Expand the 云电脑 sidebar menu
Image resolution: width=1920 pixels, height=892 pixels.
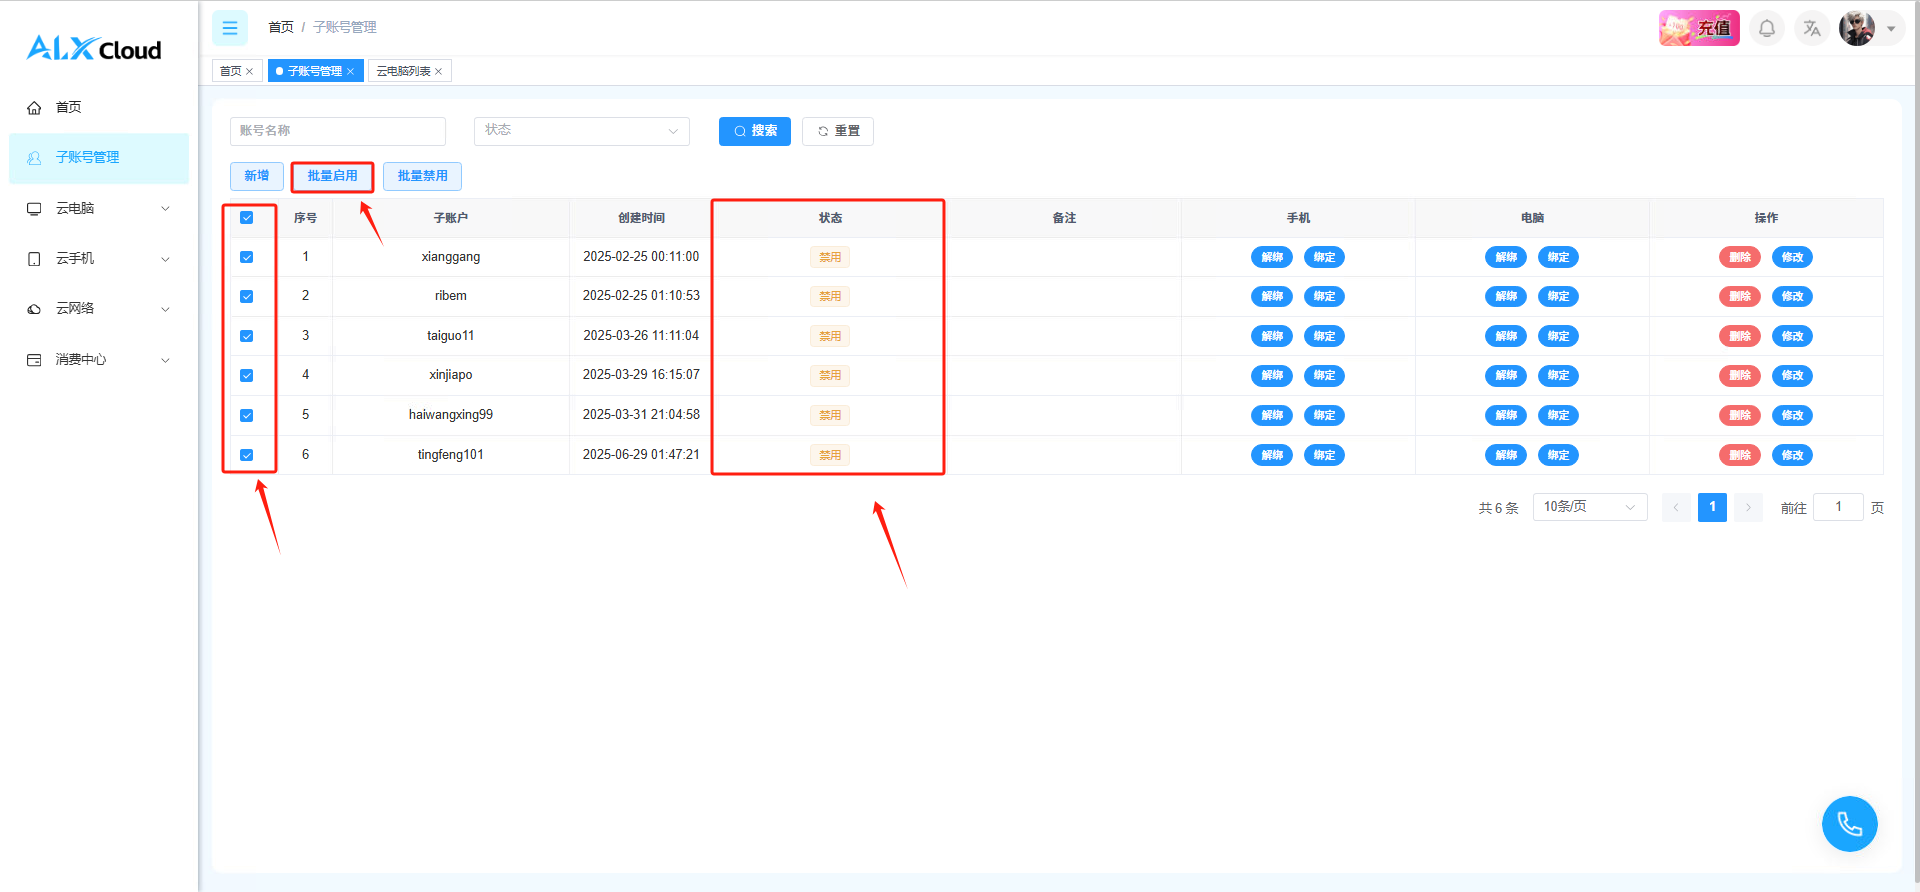(98, 208)
